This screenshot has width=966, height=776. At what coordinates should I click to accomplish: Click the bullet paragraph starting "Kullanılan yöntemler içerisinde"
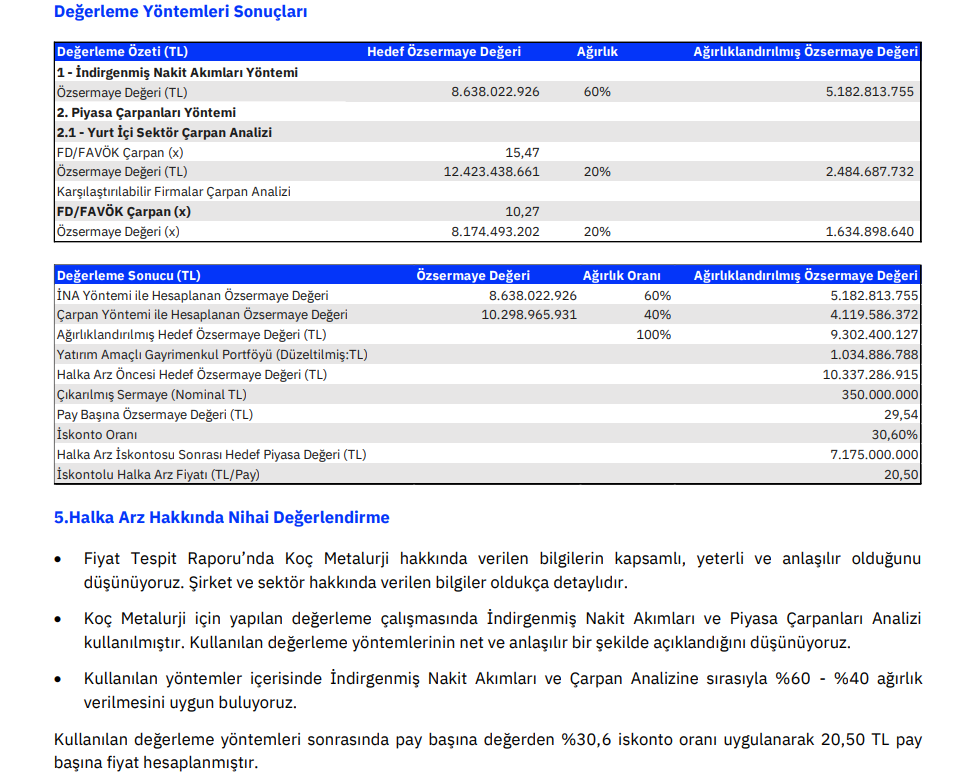tap(503, 690)
